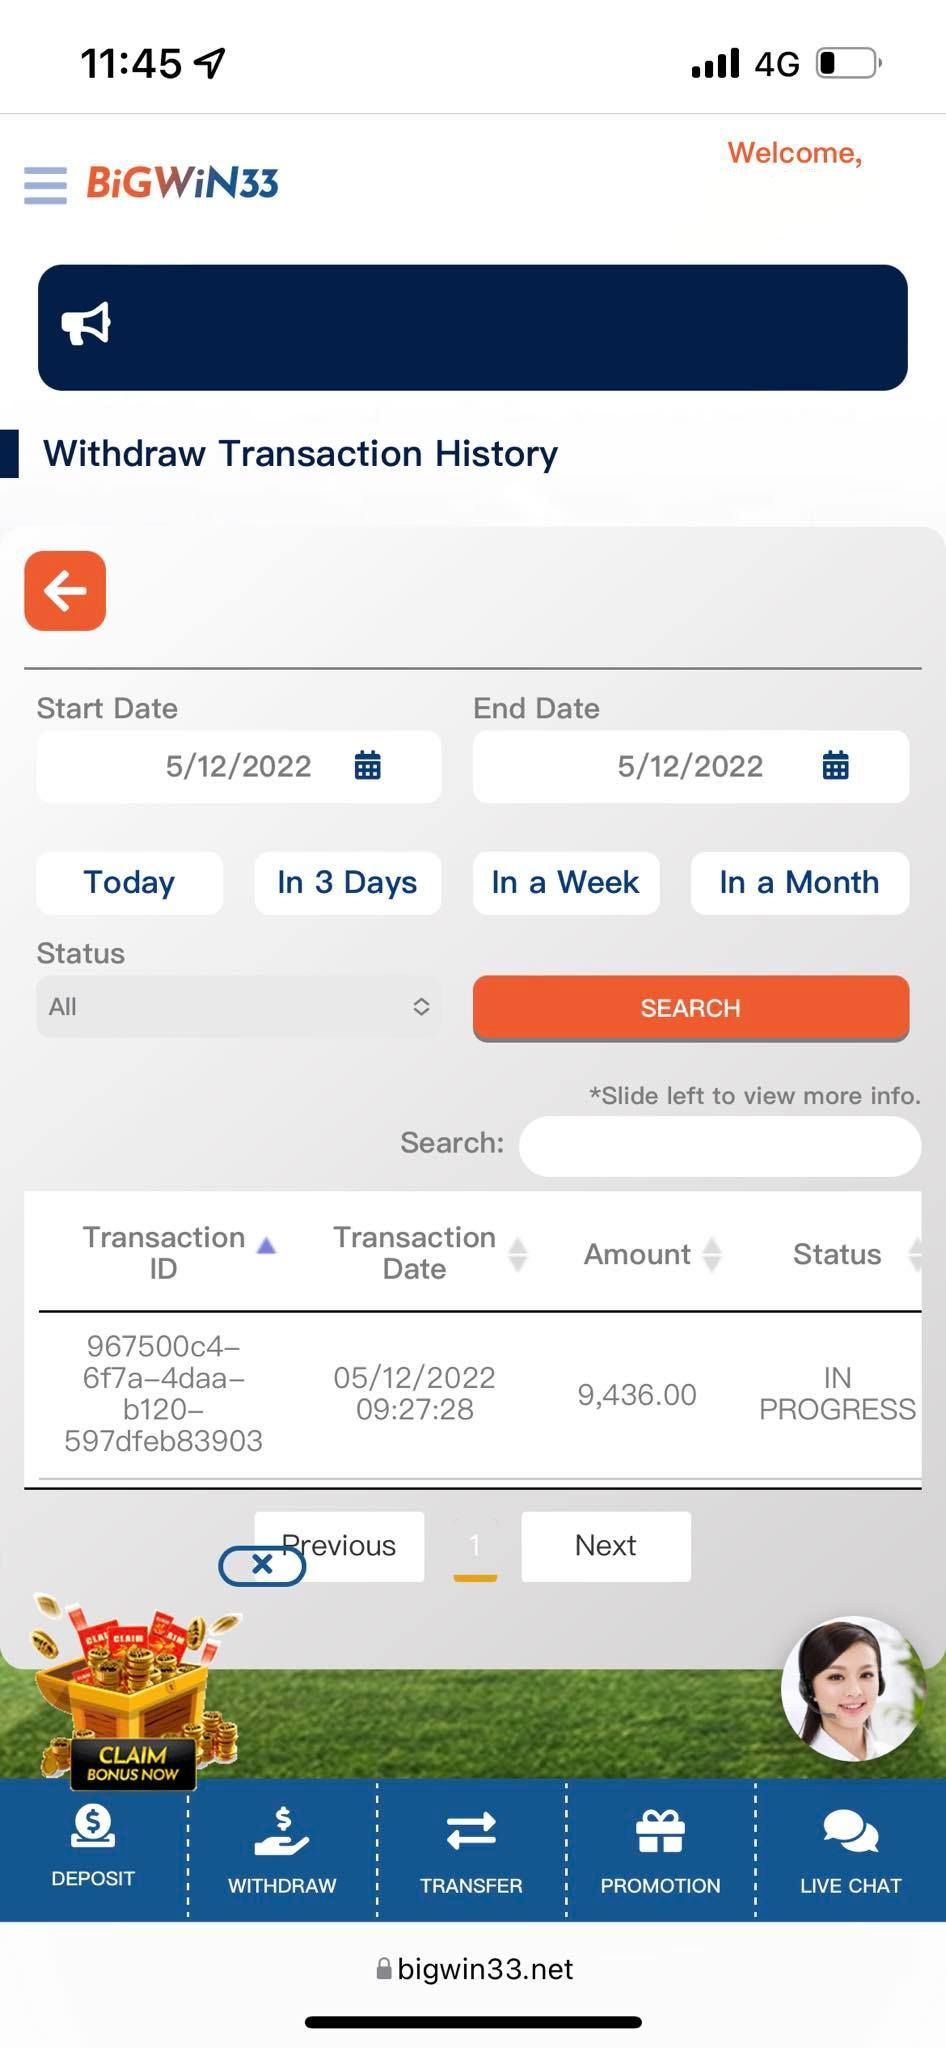946x2048 pixels.
Task: Expand the Status dropdown set to All
Action: (x=238, y=1007)
